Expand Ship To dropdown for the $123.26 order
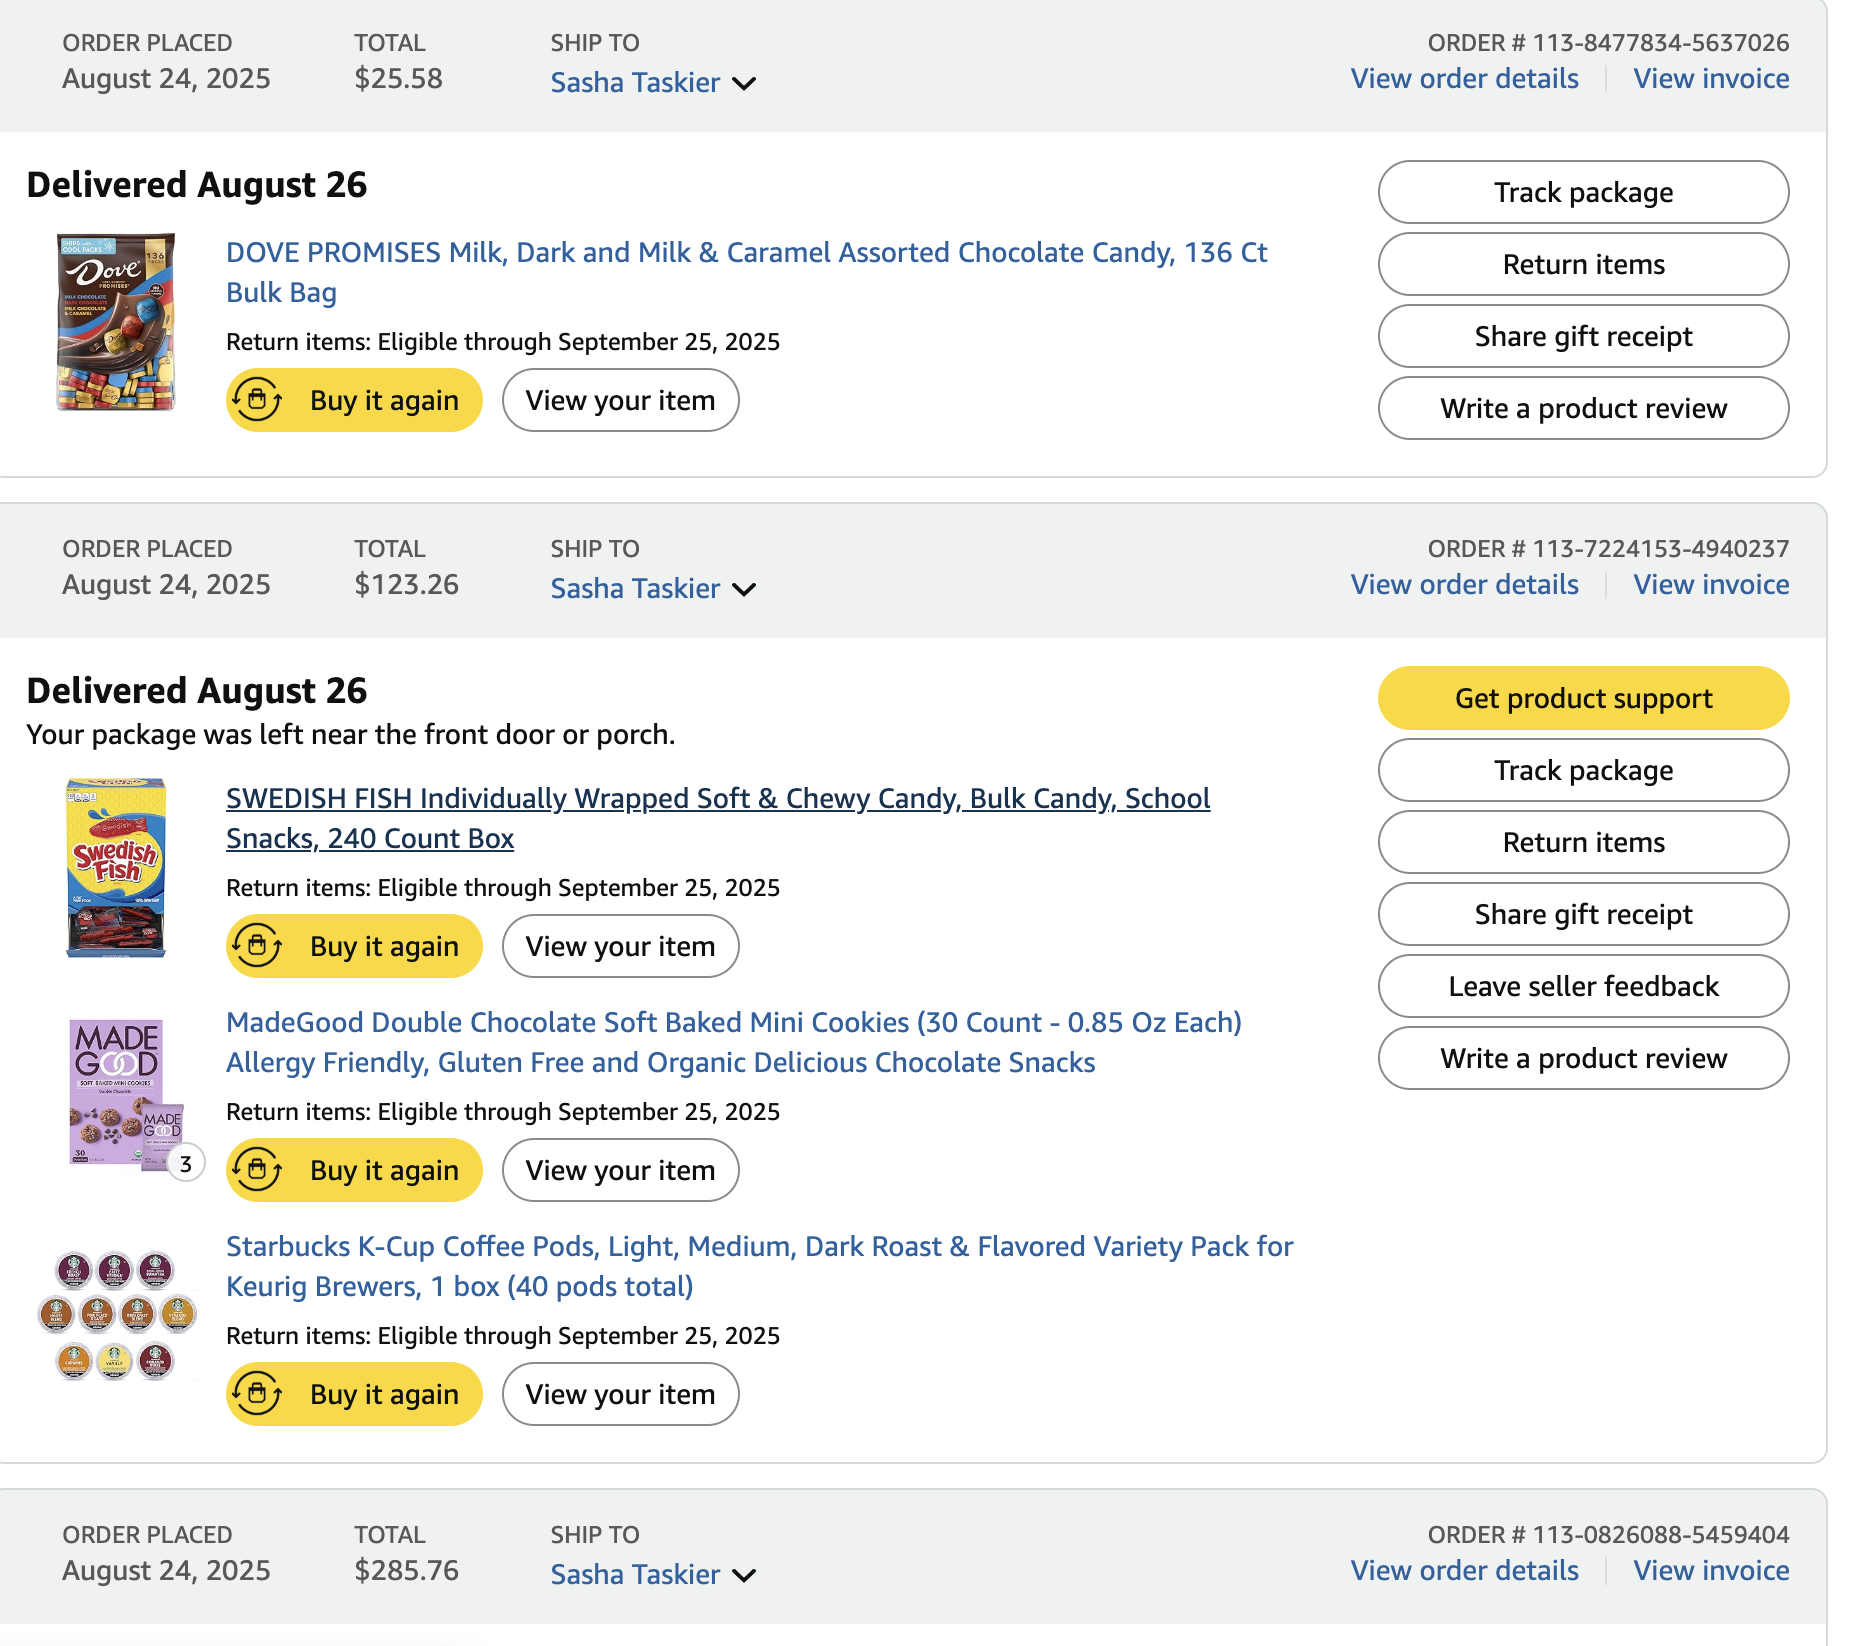Viewport: 1852px width, 1646px height. click(x=744, y=589)
